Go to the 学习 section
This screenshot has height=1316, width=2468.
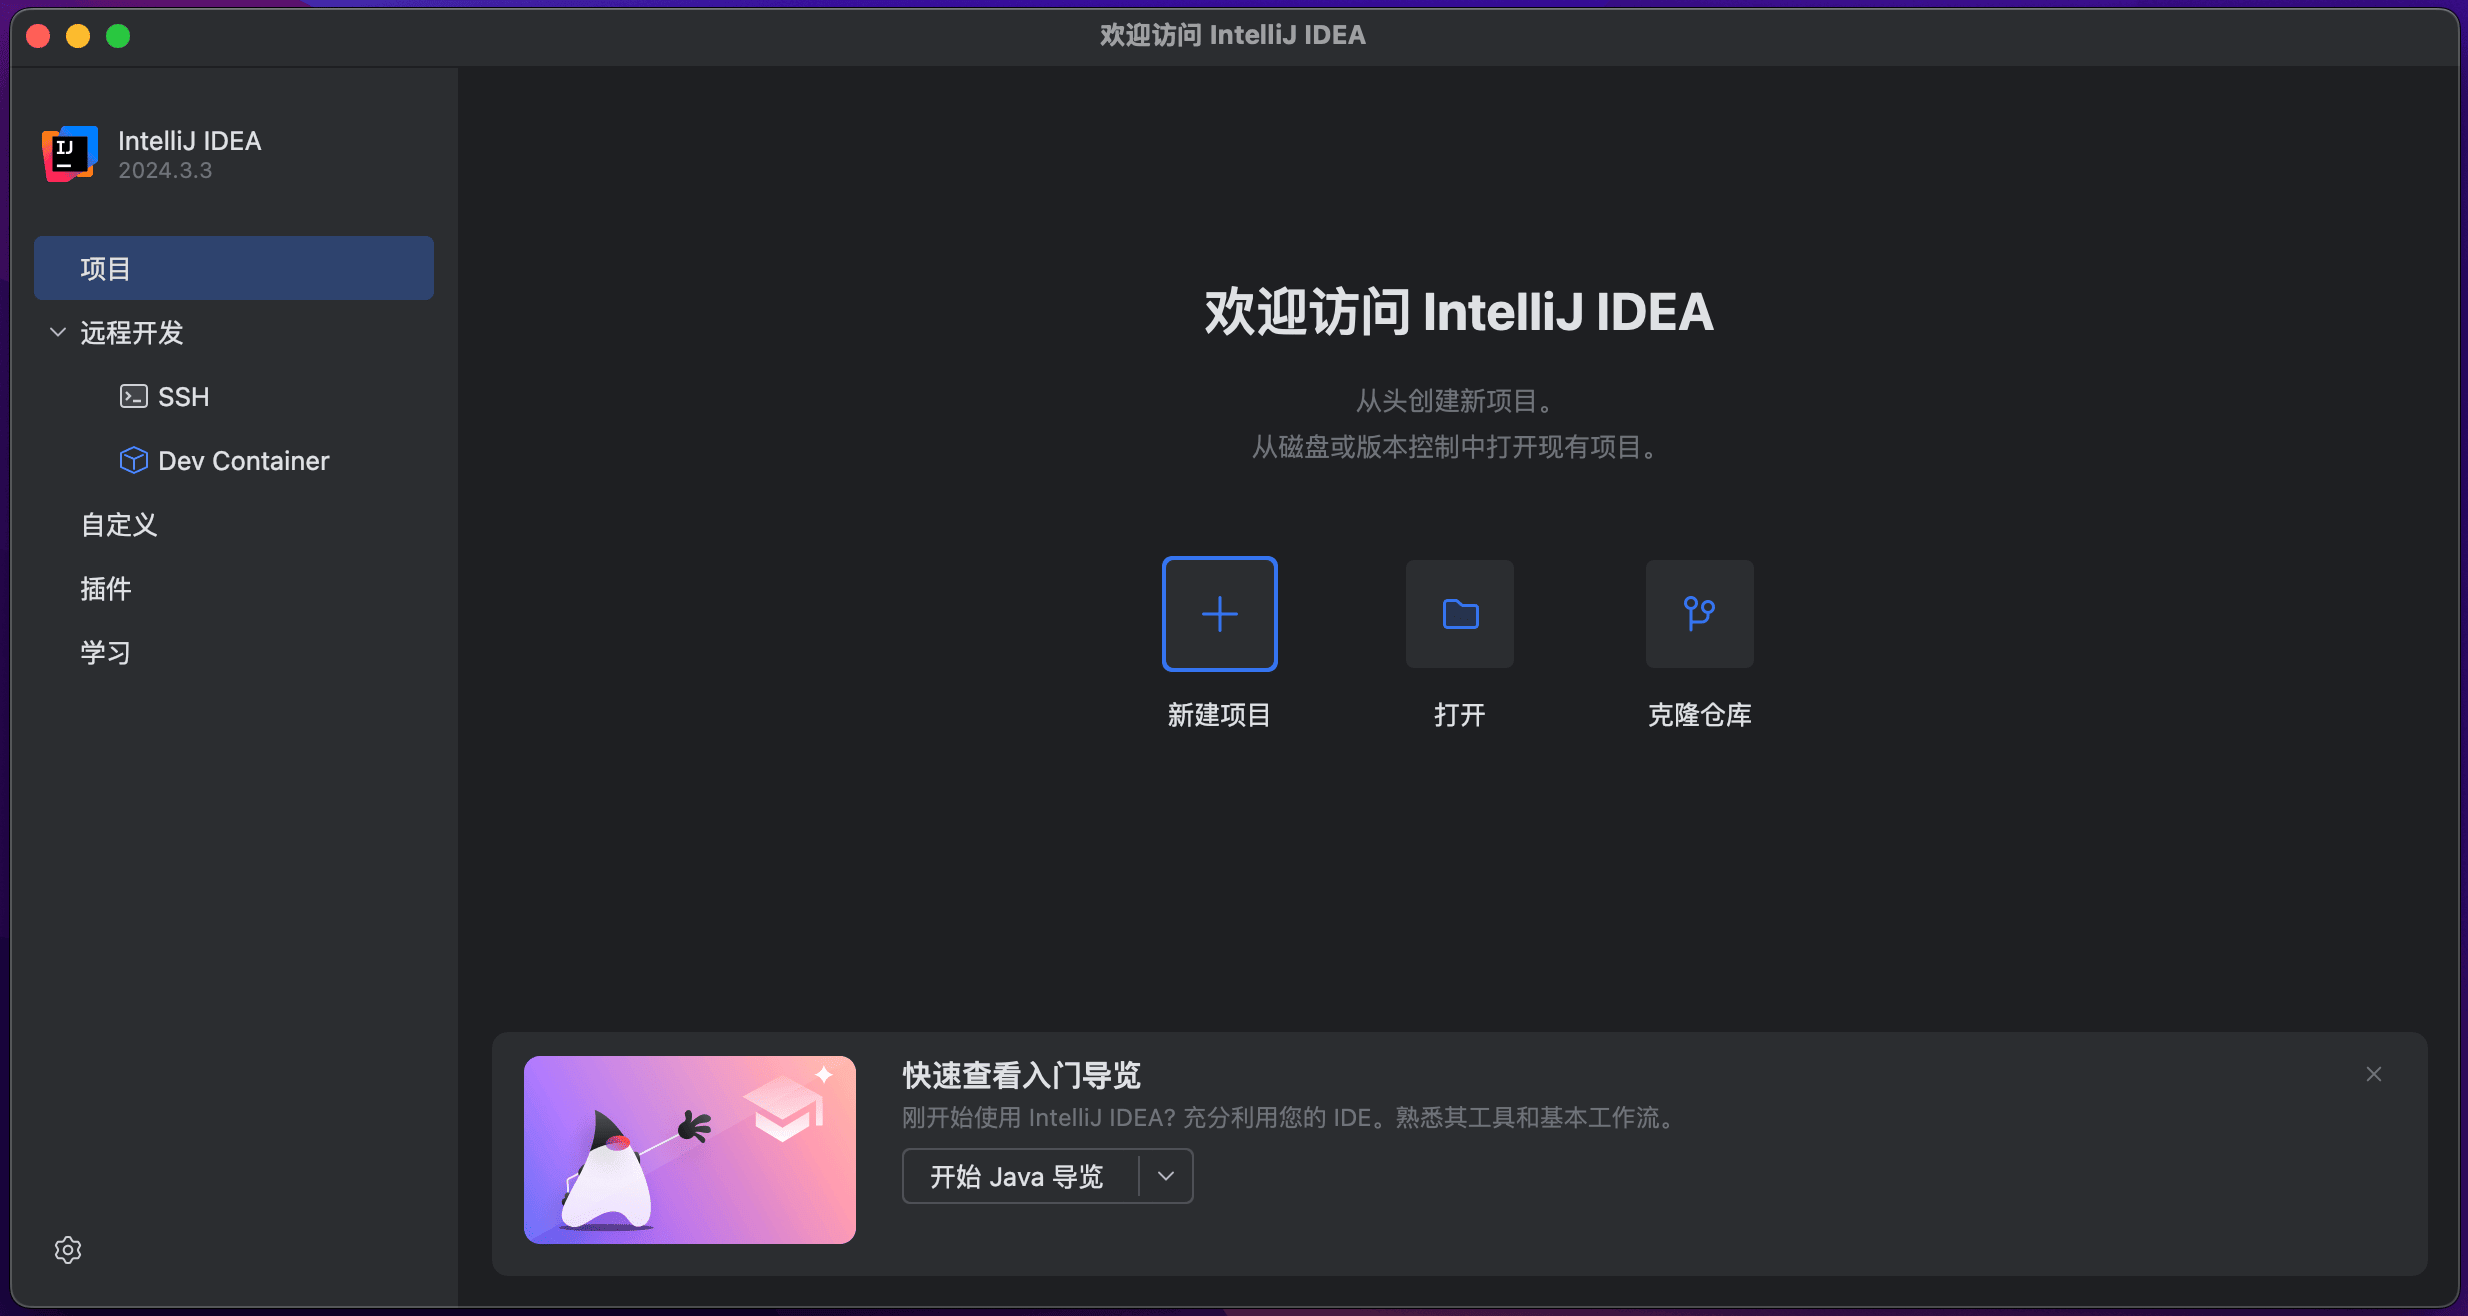click(106, 653)
